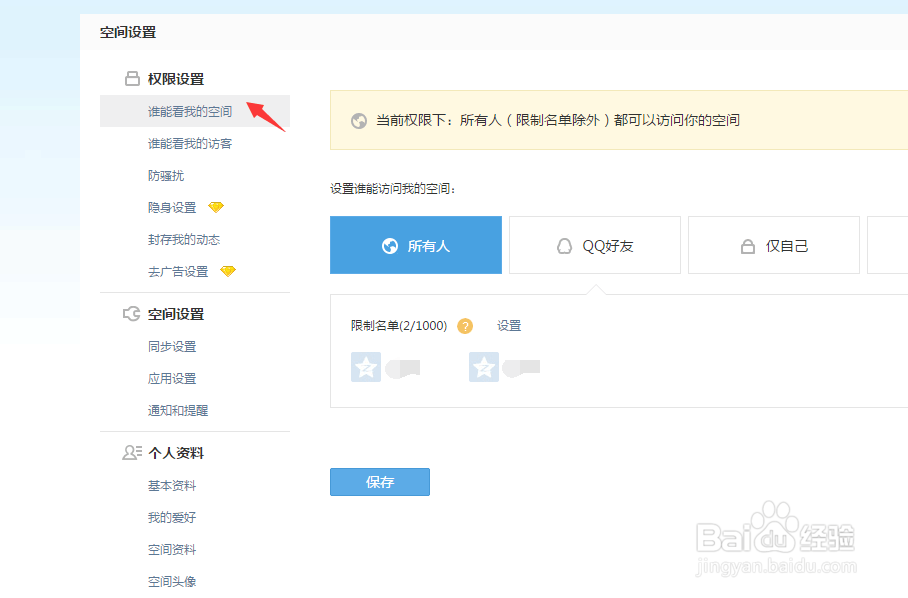Image resolution: width=908 pixels, height=598 pixels.
Task: Select the 所有人 access option
Action: [x=416, y=245]
